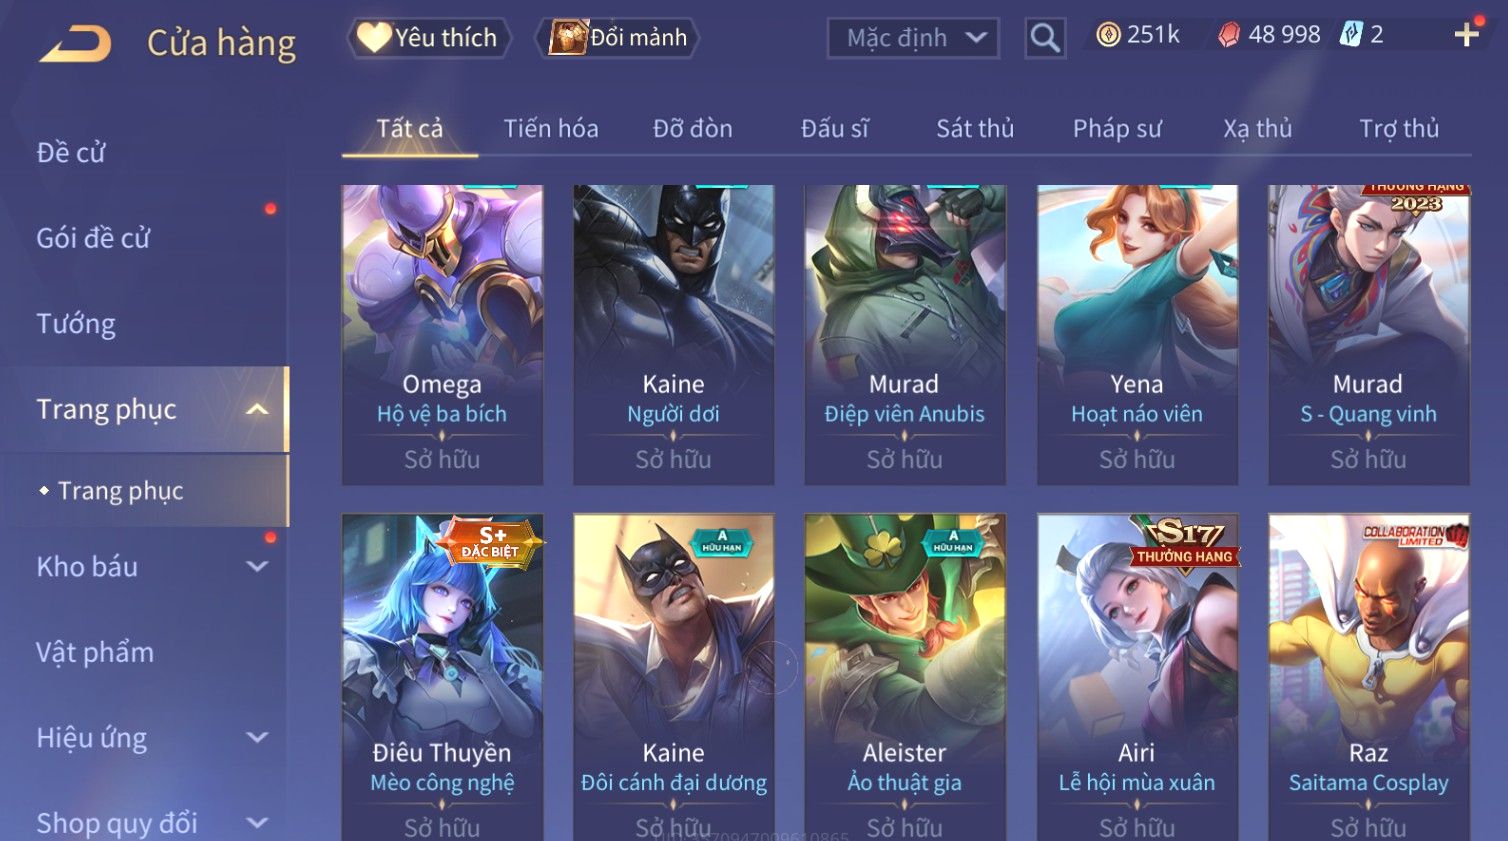Image resolution: width=1508 pixels, height=841 pixels.
Task: Open Tướng in the sidebar
Action: 76,324
